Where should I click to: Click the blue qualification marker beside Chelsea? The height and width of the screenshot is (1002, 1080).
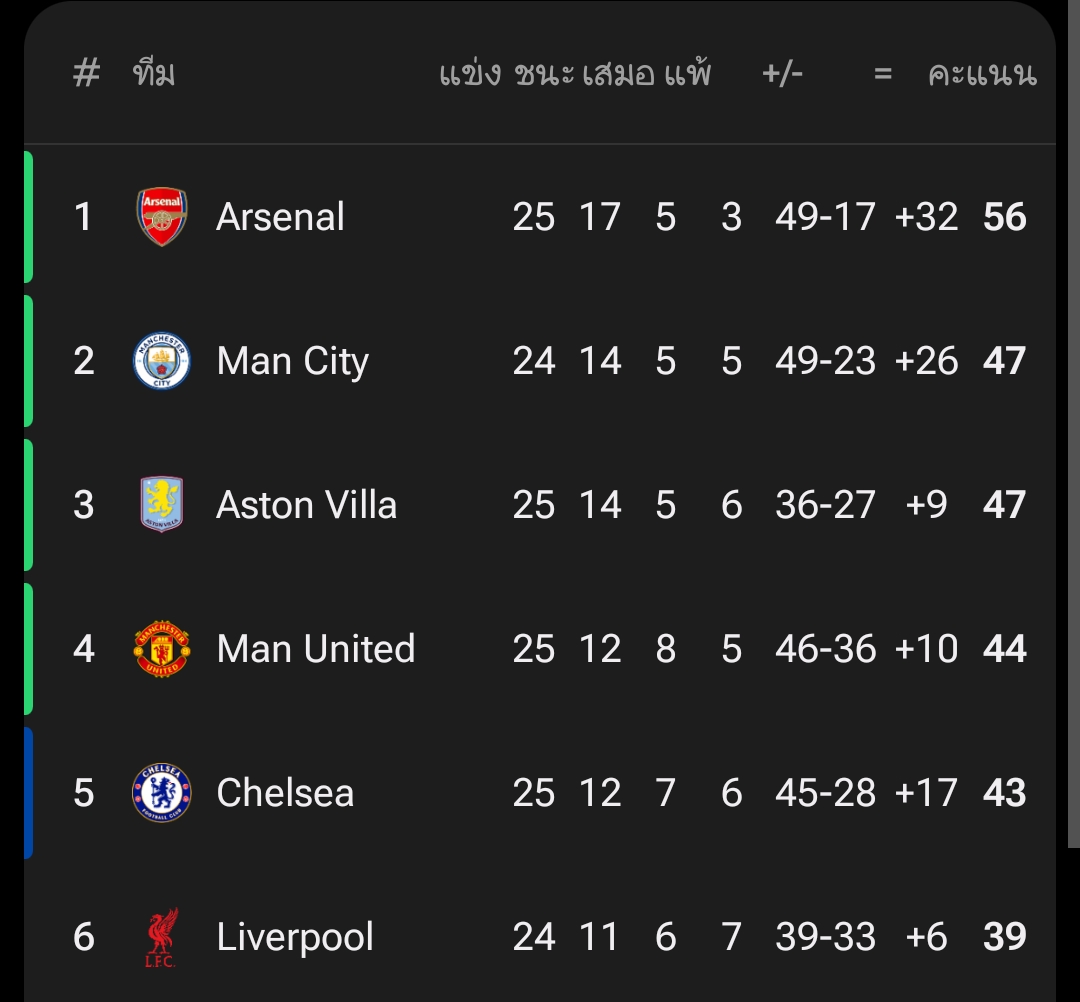(28, 793)
